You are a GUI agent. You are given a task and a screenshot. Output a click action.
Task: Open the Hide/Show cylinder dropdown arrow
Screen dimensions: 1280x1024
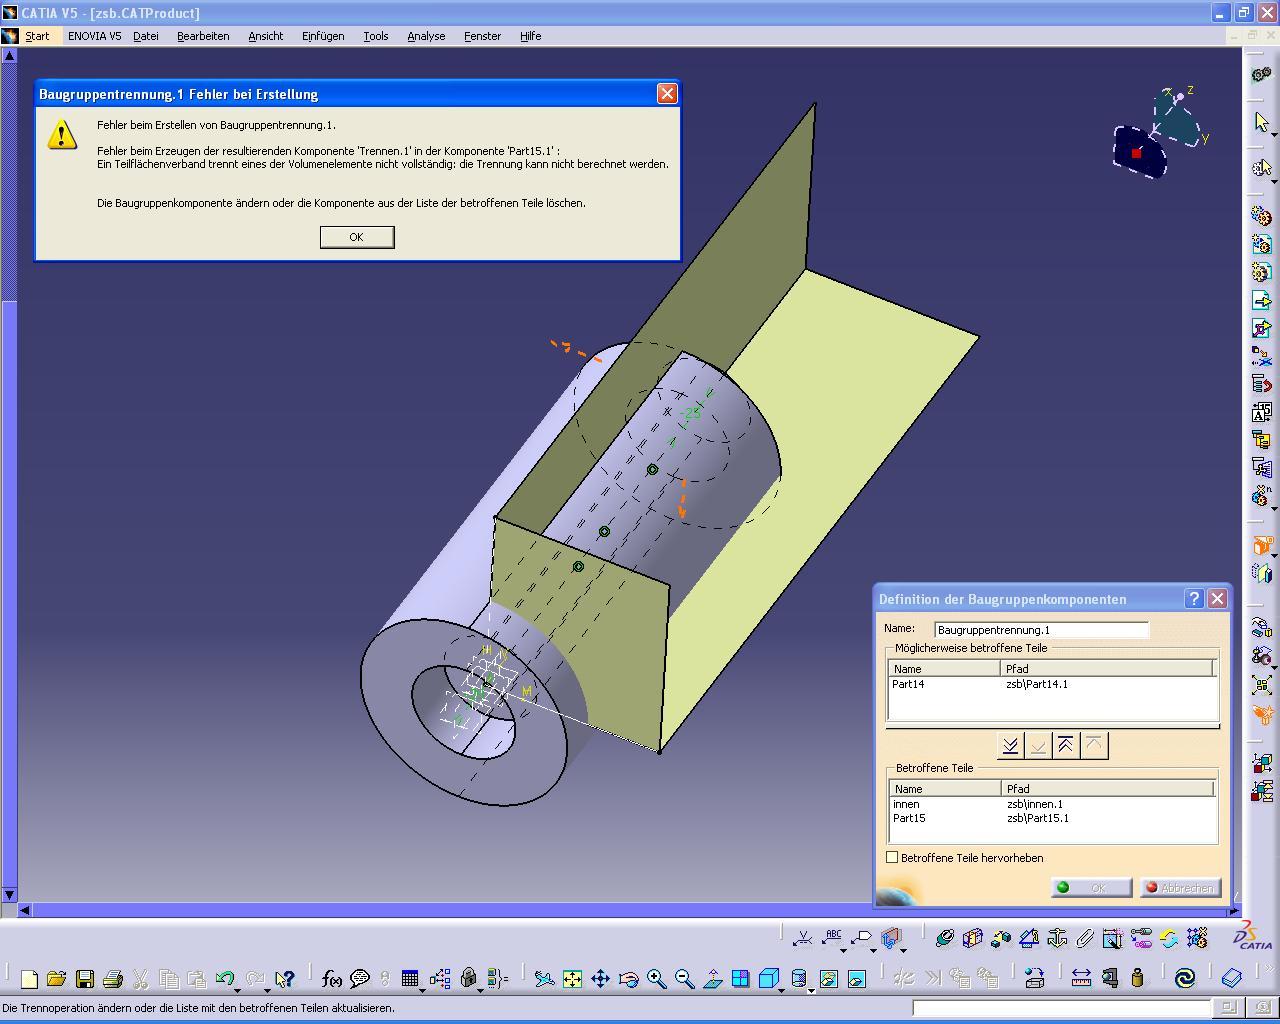click(811, 989)
